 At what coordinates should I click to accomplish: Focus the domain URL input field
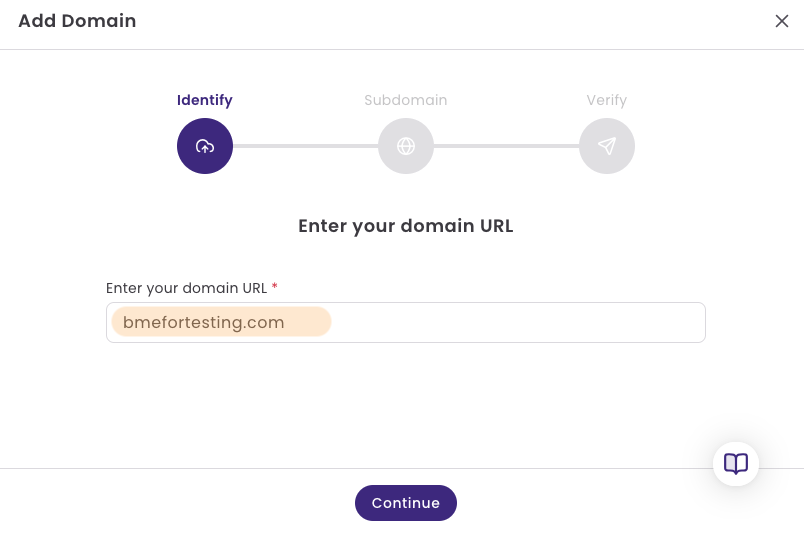coord(406,323)
